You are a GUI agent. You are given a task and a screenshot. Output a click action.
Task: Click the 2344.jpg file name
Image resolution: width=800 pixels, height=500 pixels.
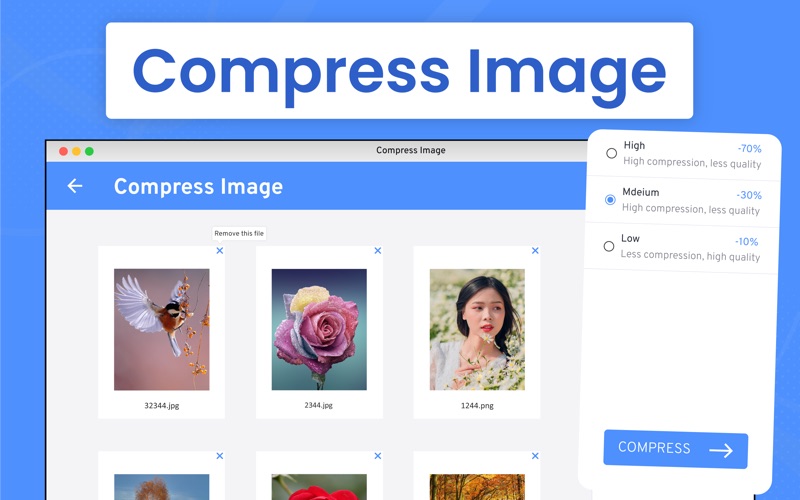pyautogui.click(x=318, y=405)
